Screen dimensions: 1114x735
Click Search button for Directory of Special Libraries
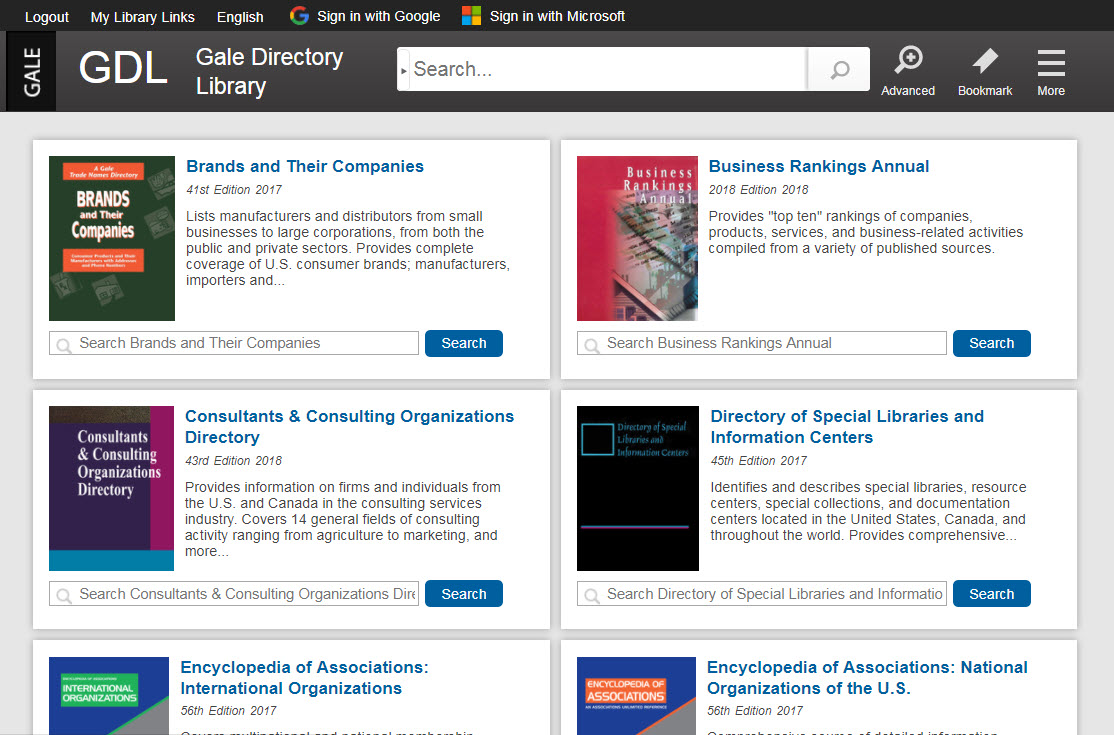(992, 594)
